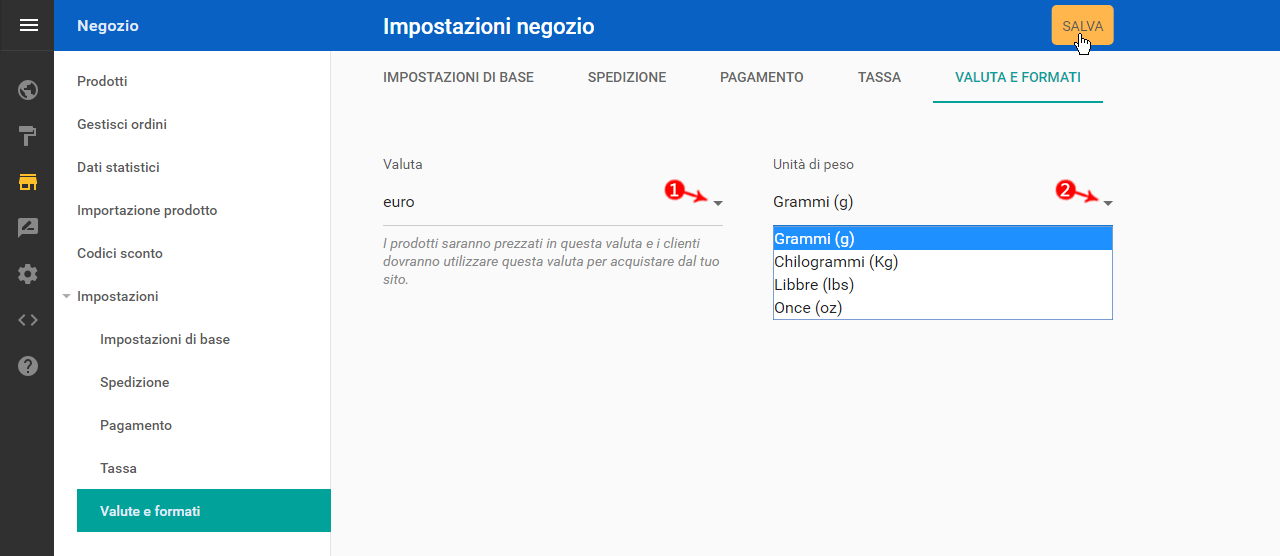Collapse the Impostazioni tree section
This screenshot has height=556, width=1280.
[66, 296]
